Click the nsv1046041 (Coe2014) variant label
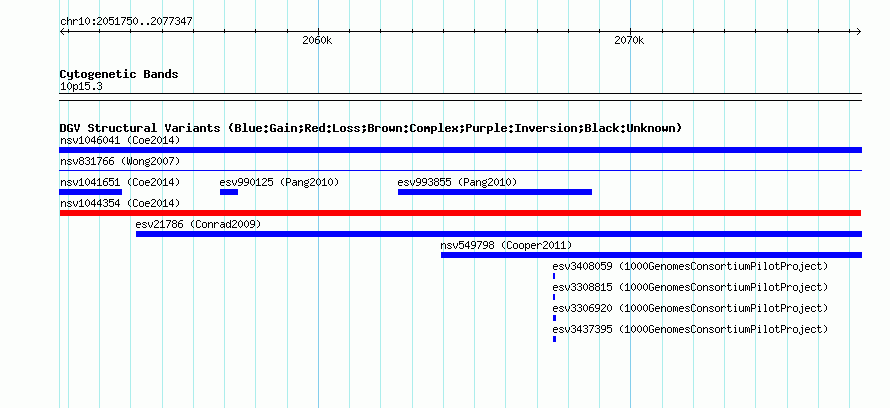The image size is (890, 408). tap(120, 140)
